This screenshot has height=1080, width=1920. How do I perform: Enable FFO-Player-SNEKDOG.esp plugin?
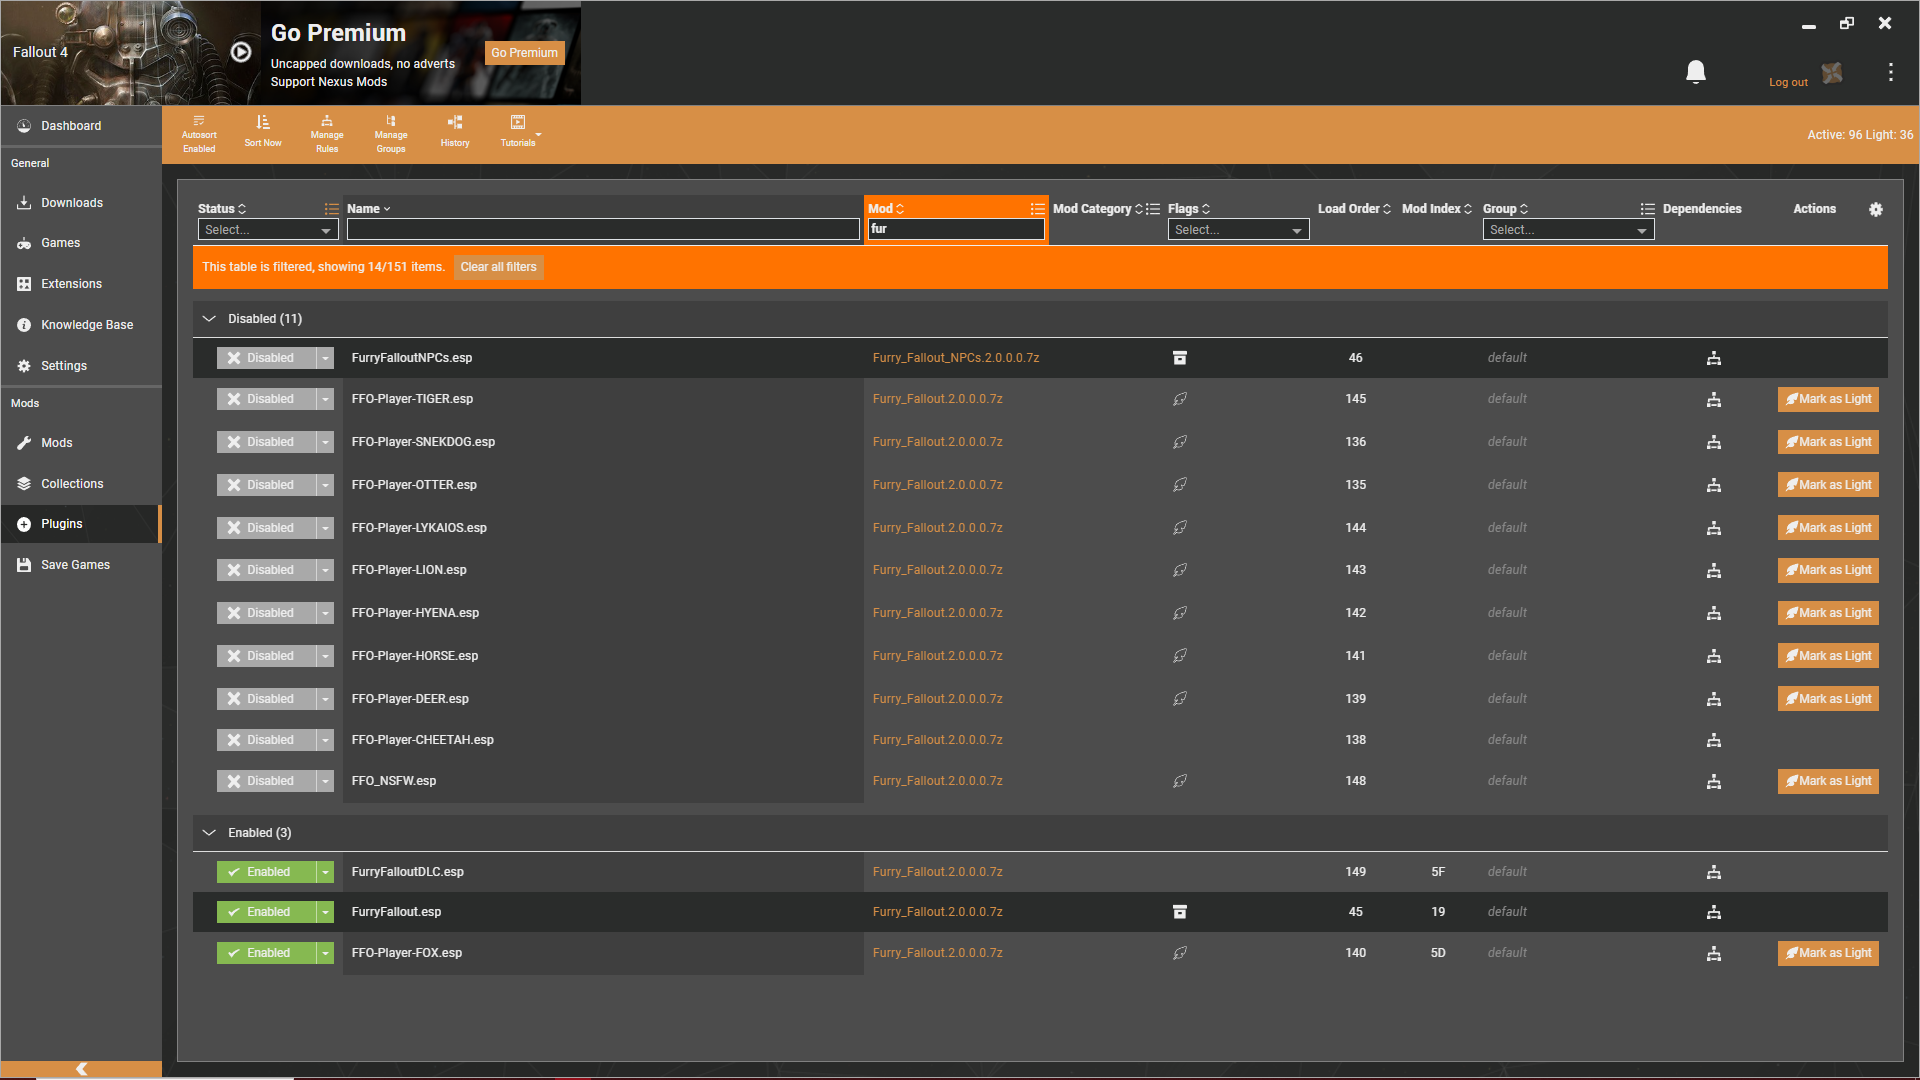[266, 442]
